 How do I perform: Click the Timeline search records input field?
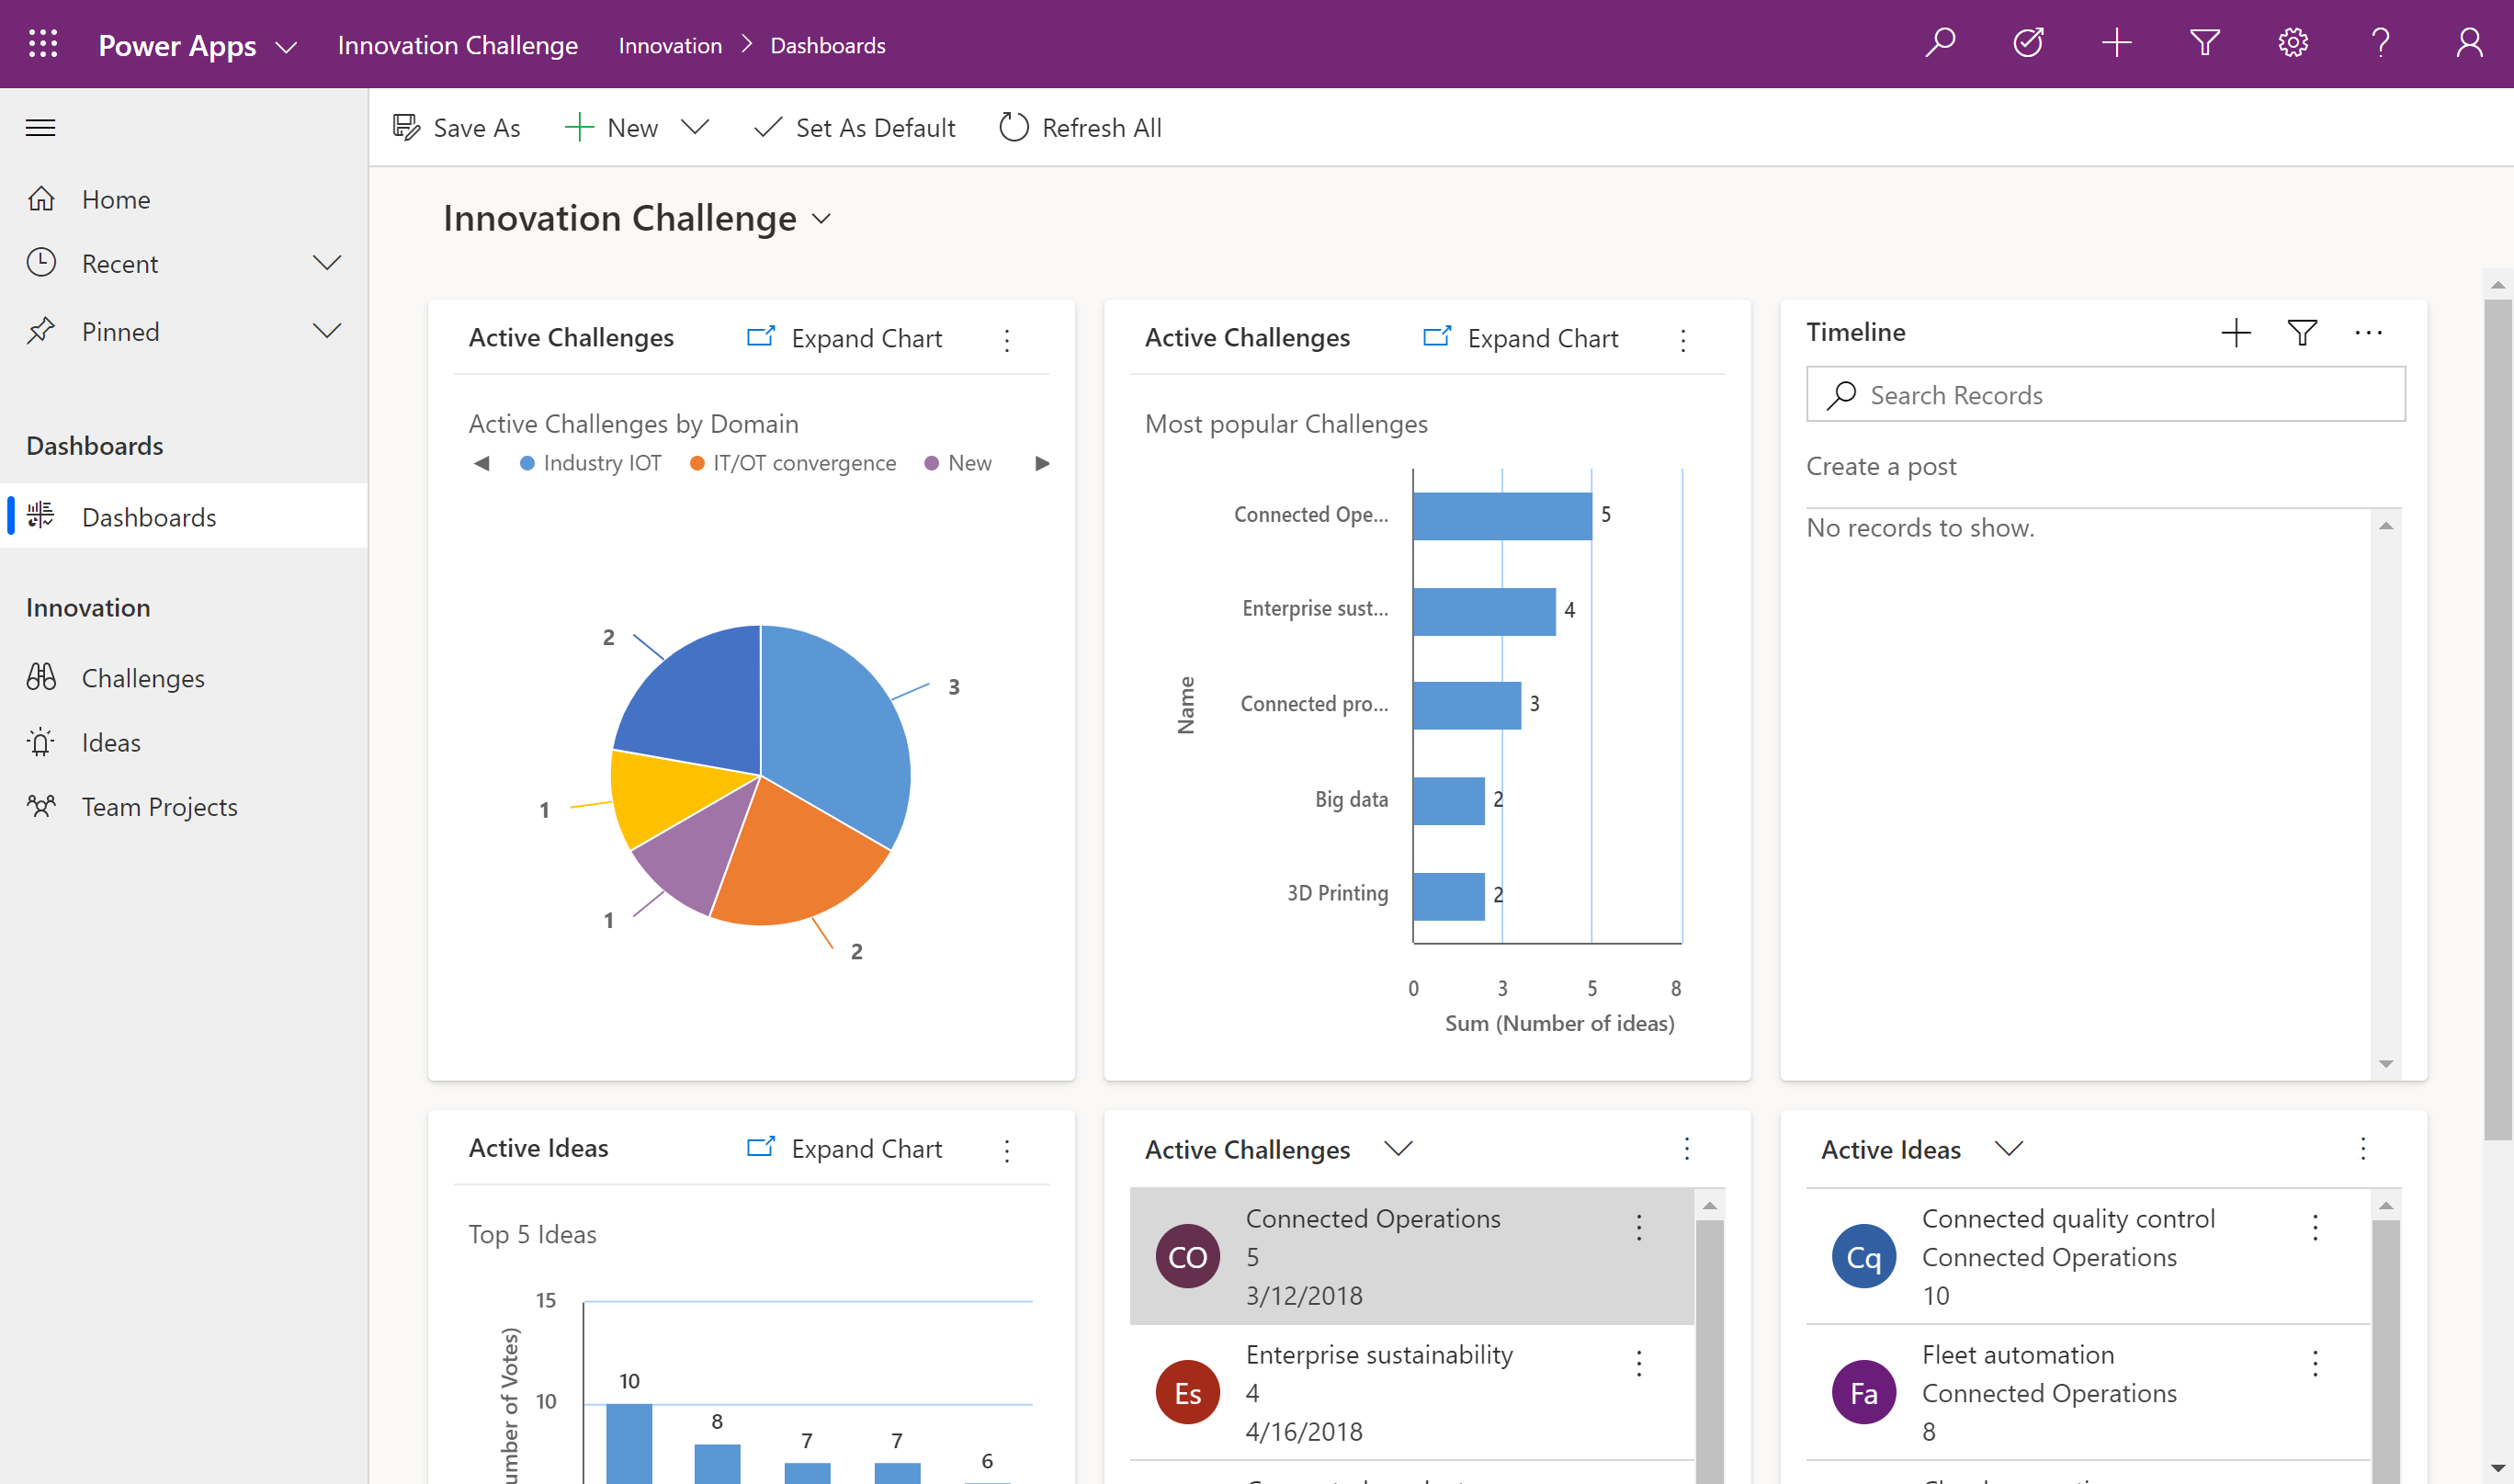point(2106,394)
